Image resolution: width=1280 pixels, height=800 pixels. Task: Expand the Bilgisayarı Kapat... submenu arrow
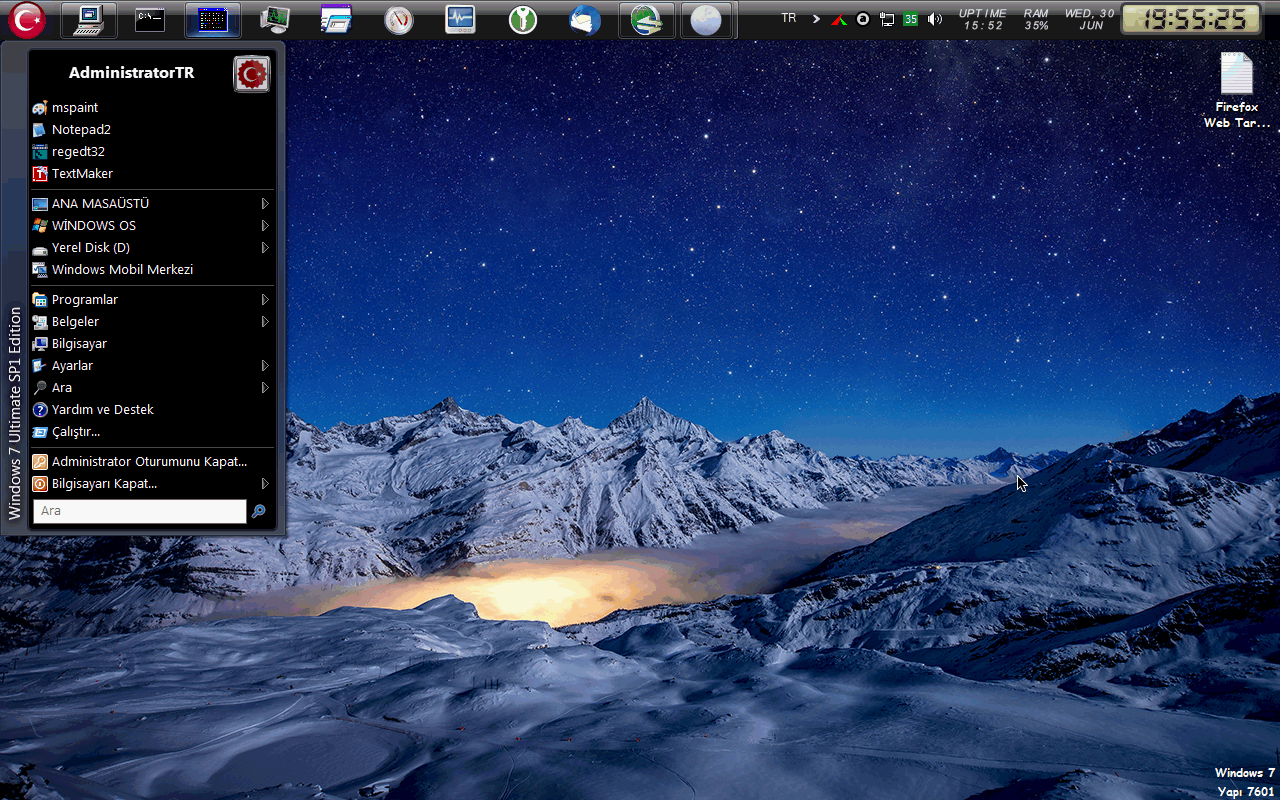pyautogui.click(x=265, y=483)
